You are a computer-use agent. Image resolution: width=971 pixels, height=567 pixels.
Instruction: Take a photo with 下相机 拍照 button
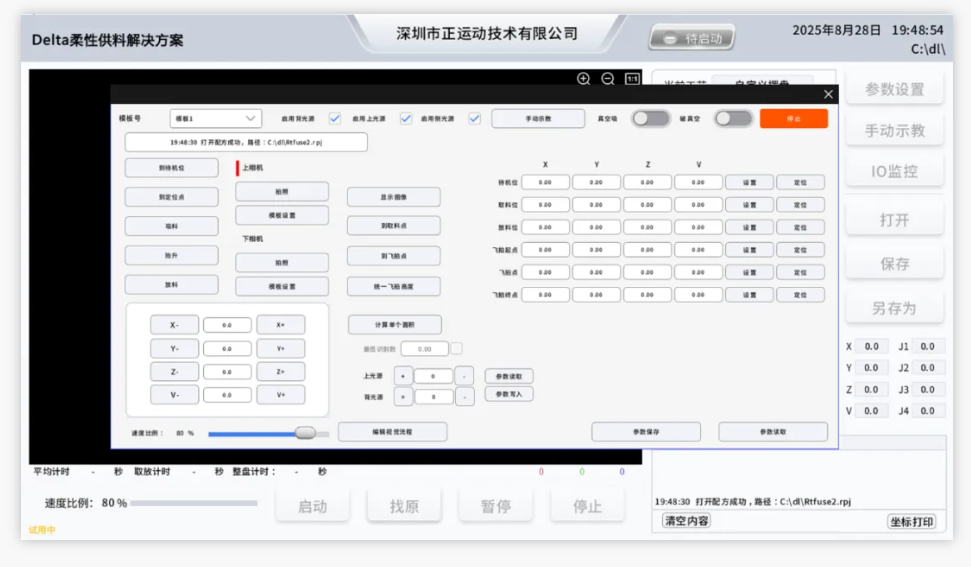282,262
